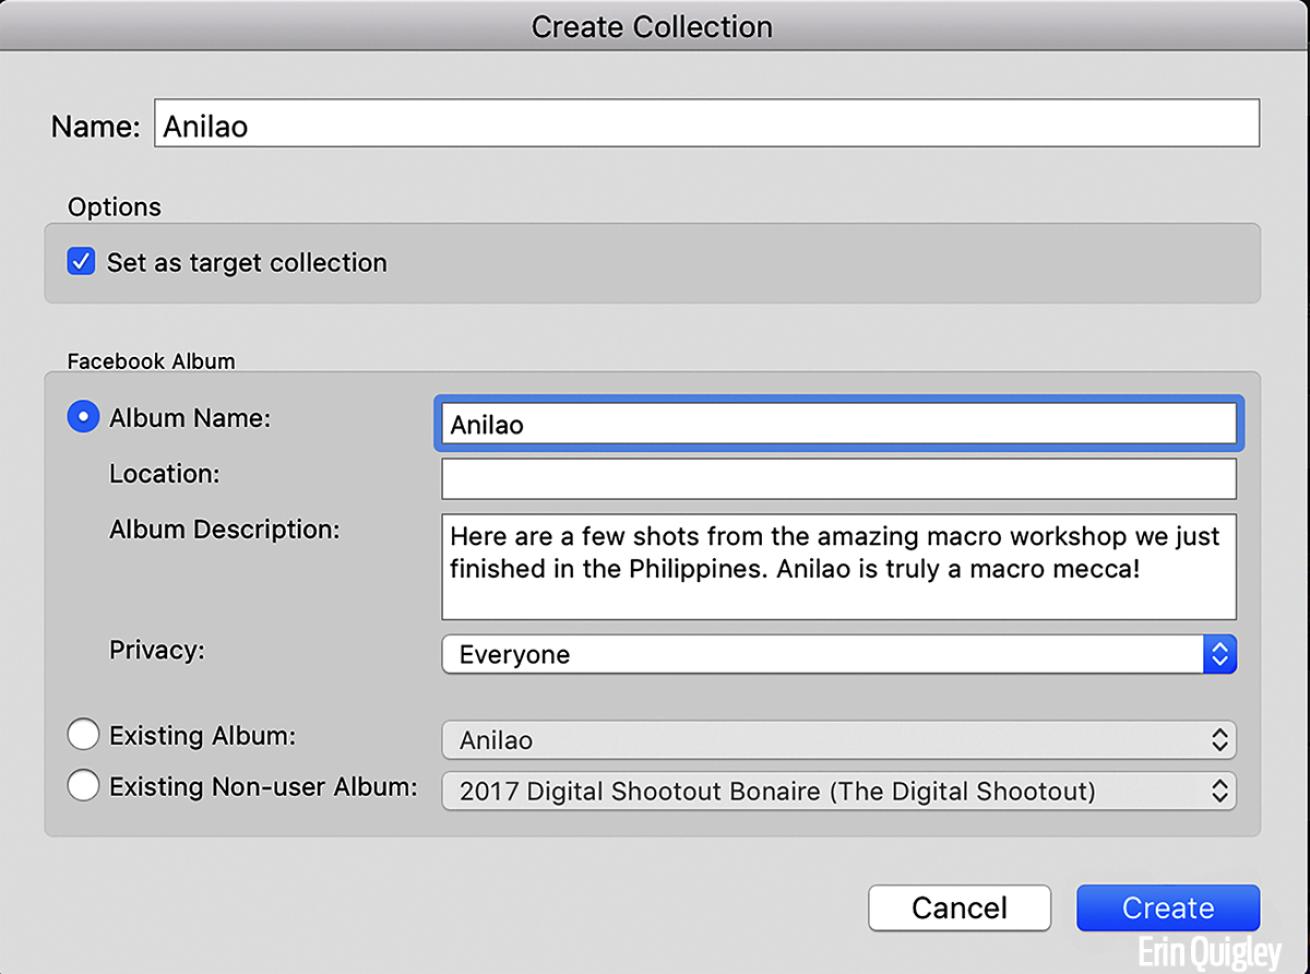Click the blue Create button
Viewport: 1310px width, 974px height.
coord(1167,907)
